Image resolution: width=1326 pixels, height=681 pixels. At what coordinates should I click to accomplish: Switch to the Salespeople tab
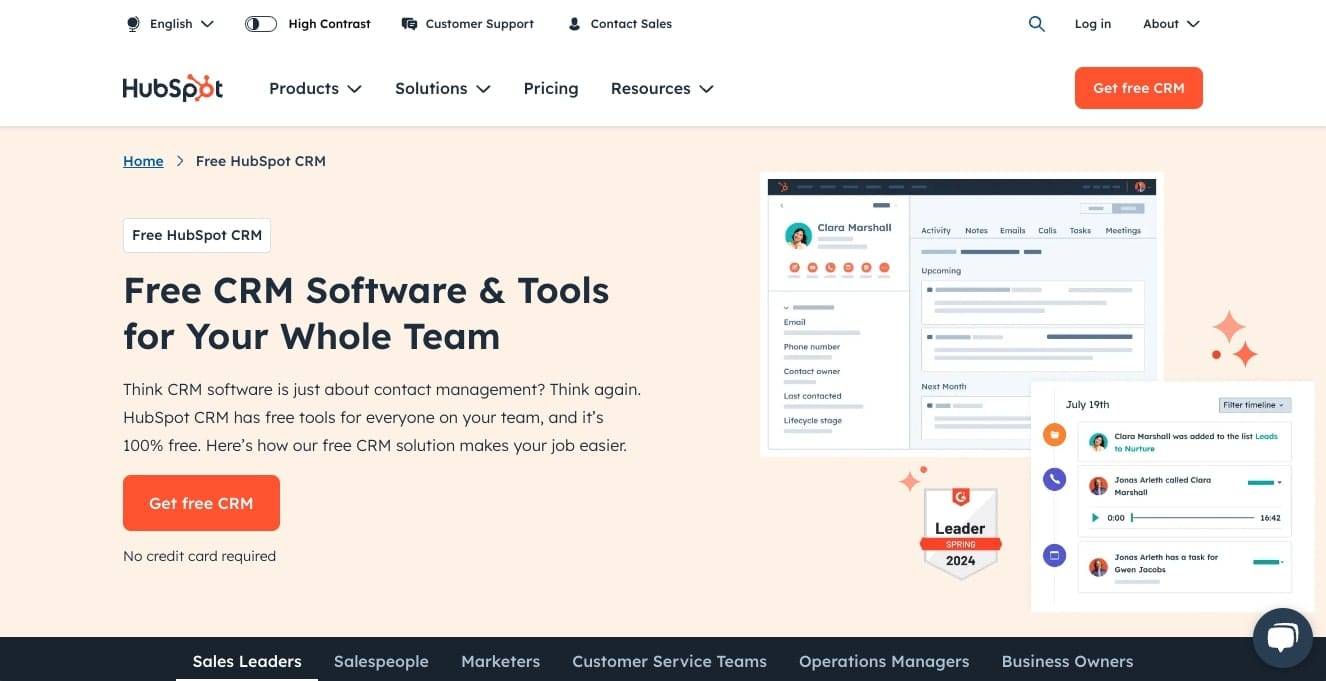tap(381, 661)
